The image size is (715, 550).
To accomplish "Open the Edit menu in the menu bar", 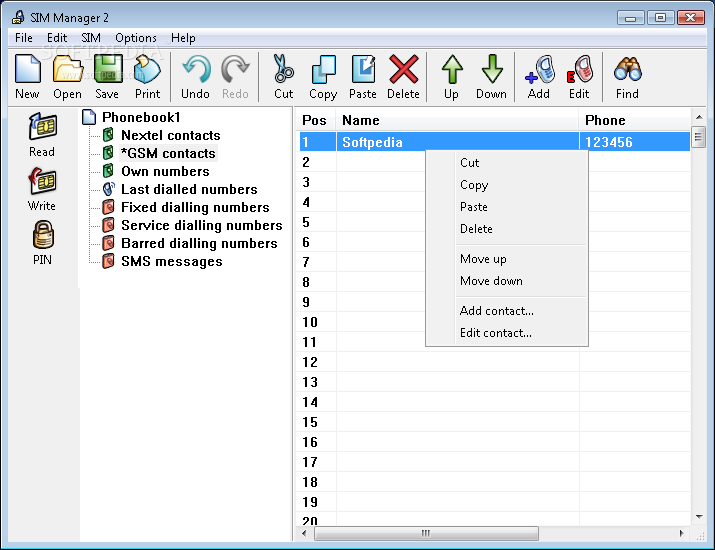I will [57, 38].
